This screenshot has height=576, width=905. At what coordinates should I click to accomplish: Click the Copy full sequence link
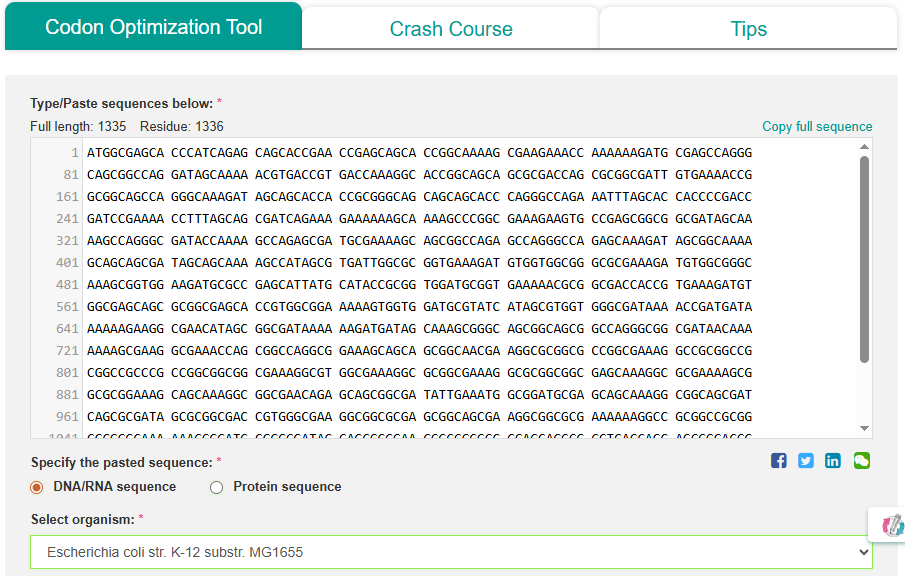coord(817,127)
